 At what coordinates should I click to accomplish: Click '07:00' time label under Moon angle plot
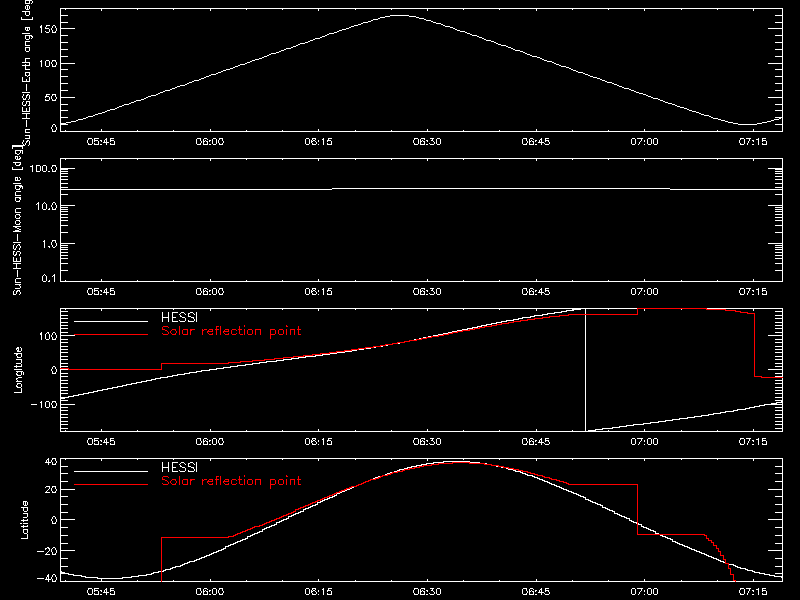644,292
